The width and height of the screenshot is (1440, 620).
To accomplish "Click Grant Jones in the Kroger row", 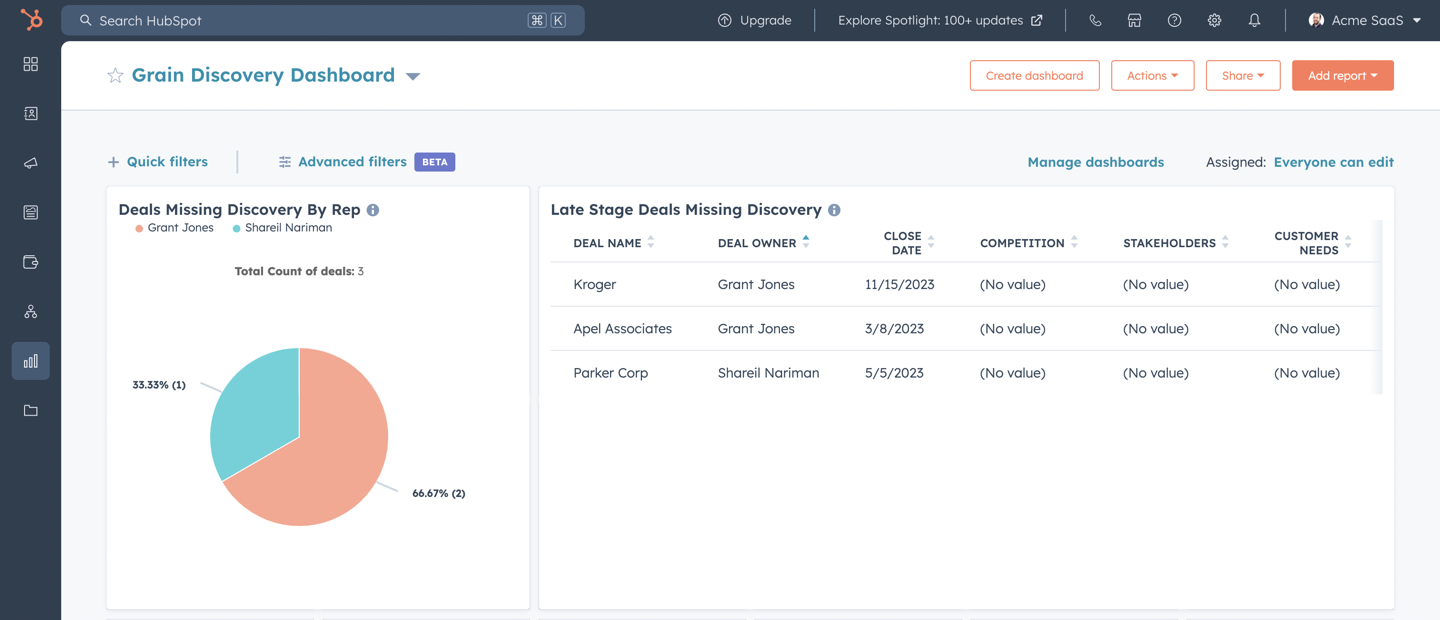I will point(756,285).
